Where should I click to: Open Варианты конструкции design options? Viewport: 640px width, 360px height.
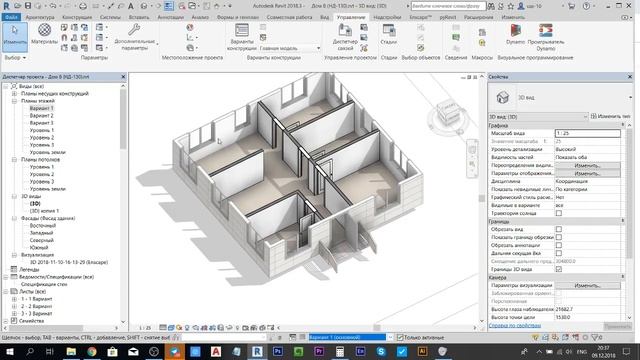(x=242, y=37)
